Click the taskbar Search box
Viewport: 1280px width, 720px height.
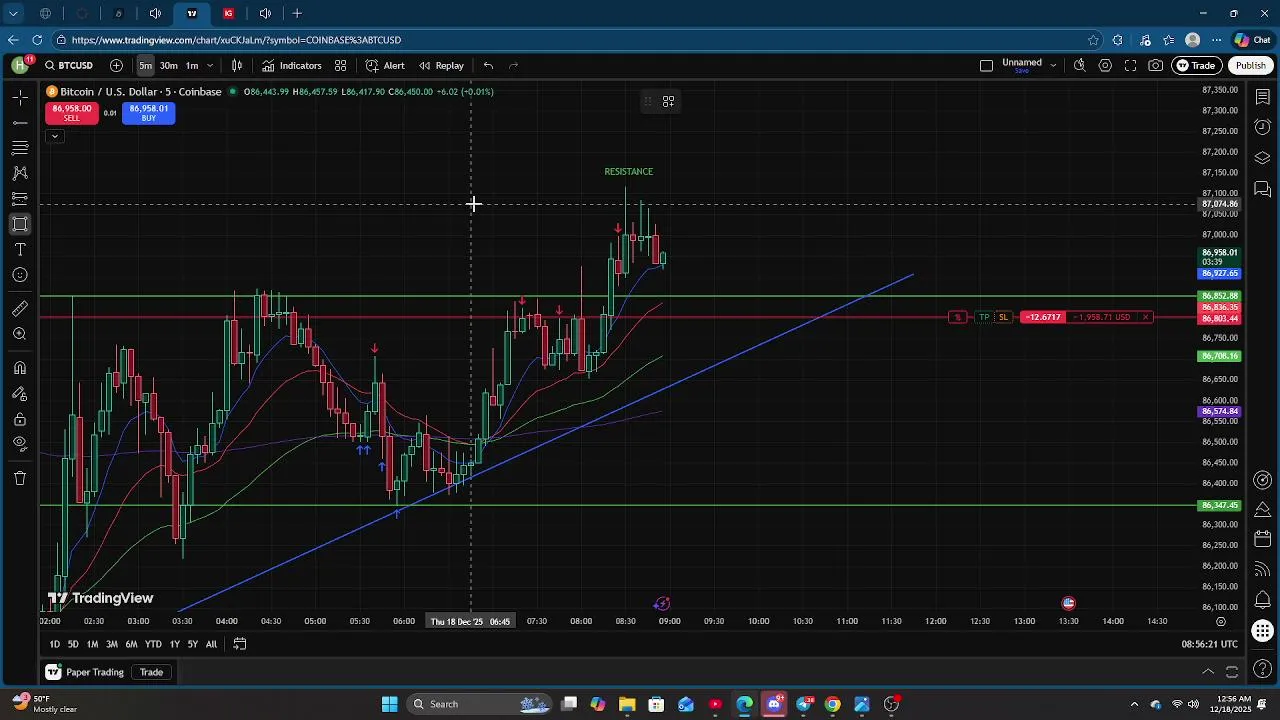pyautogui.click(x=478, y=704)
